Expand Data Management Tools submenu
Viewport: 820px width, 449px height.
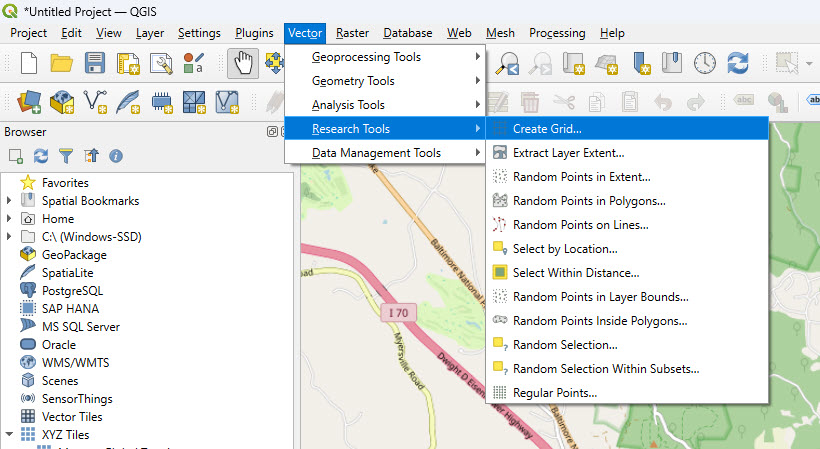385,153
